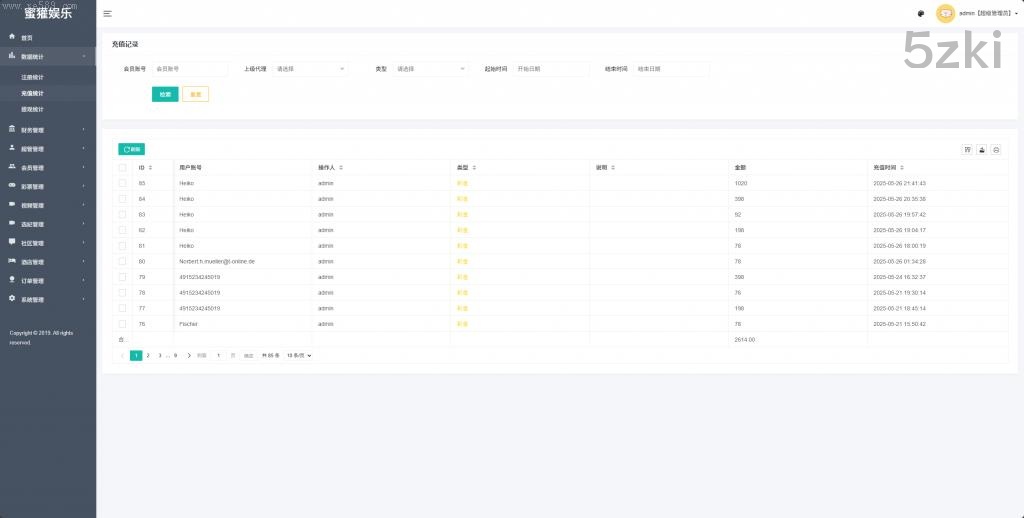Screen dimensions: 1024x518
Task: Go to page 2 in pagination
Action: tap(148, 355)
